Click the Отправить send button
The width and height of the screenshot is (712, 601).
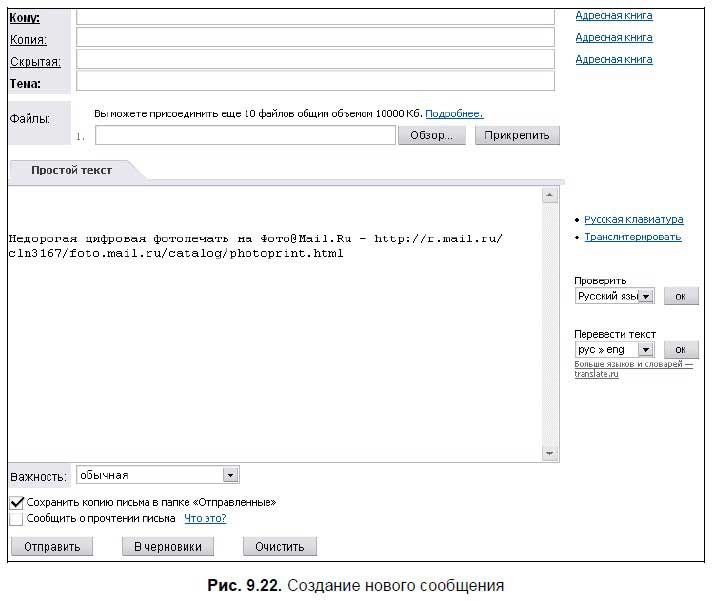tap(52, 547)
